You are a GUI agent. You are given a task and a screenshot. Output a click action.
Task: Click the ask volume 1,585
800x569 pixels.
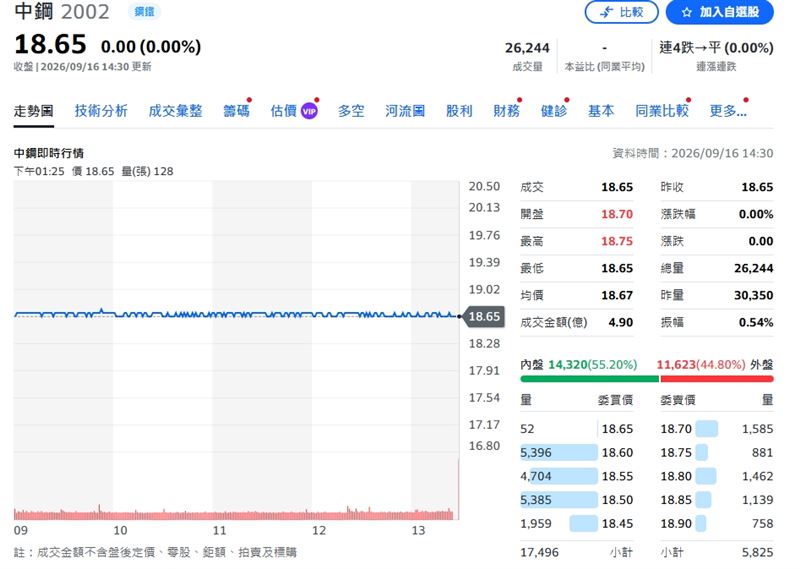pyautogui.click(x=758, y=429)
